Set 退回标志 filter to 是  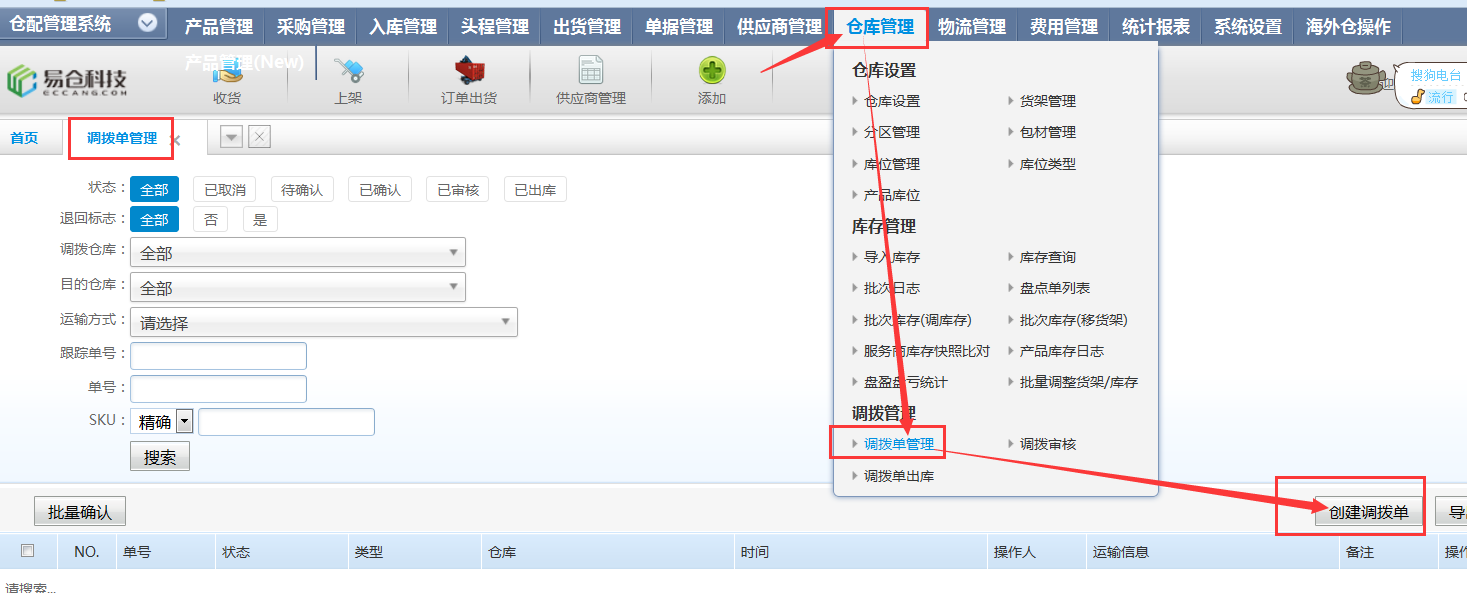[260, 220]
